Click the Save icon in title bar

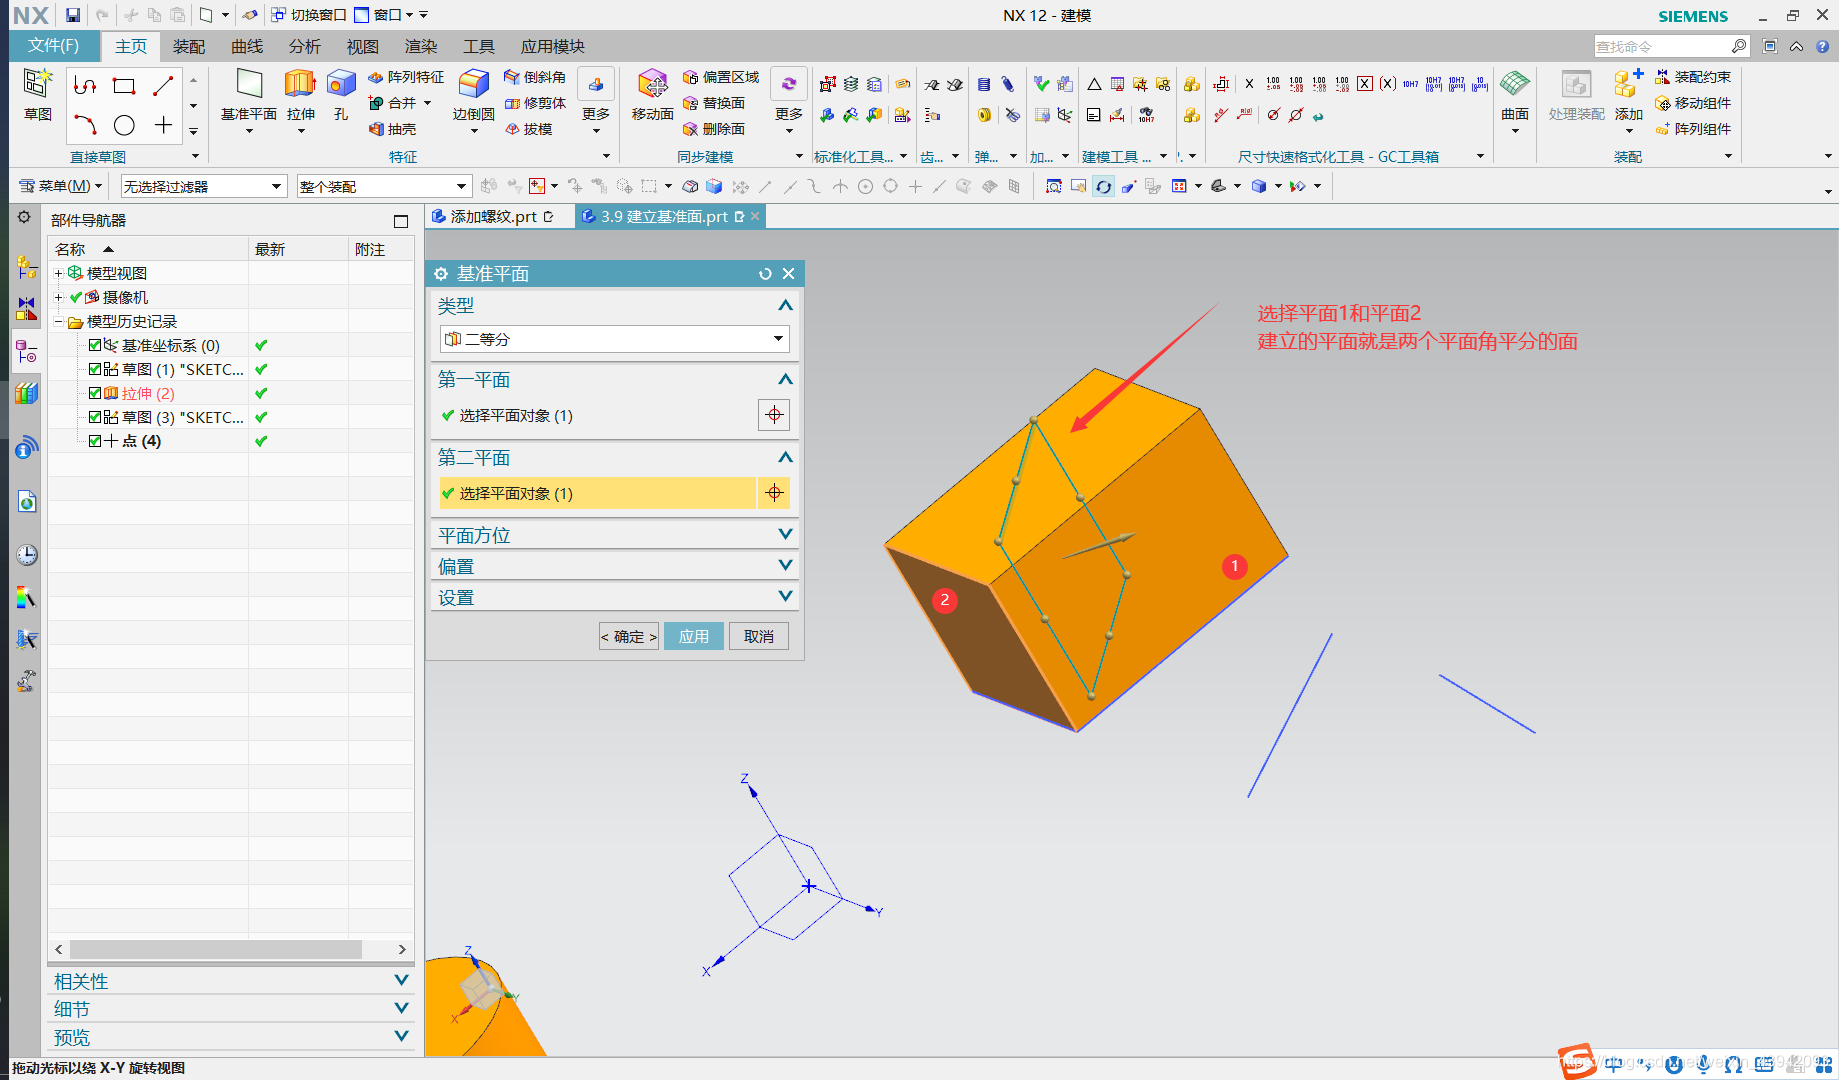pyautogui.click(x=73, y=15)
